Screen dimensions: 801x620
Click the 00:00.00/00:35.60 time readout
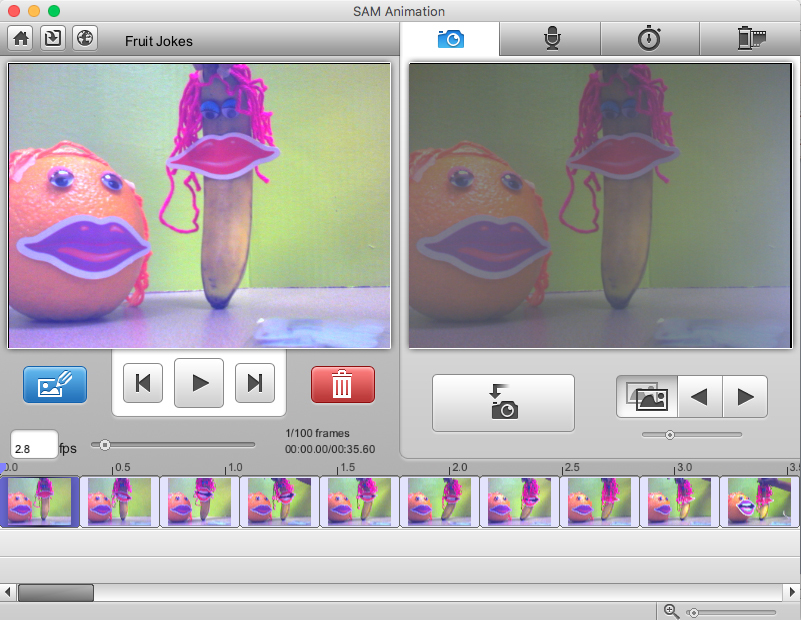pyautogui.click(x=330, y=449)
